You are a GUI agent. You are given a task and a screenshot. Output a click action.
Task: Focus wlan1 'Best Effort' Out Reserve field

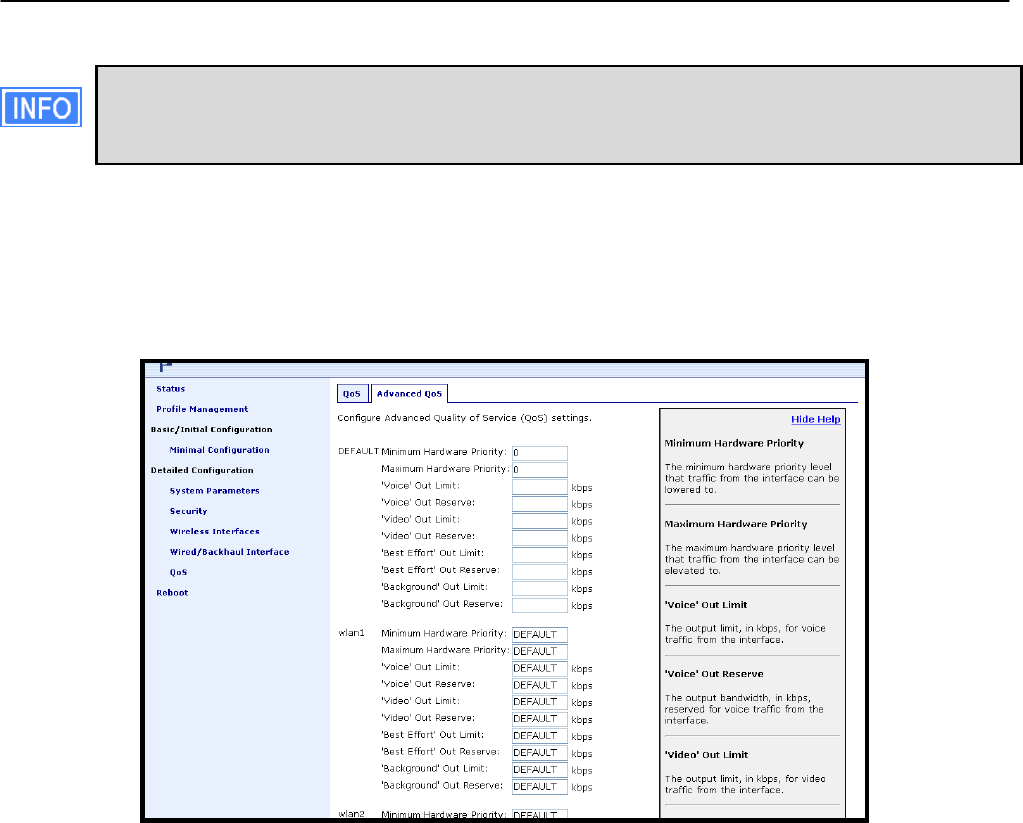coord(540,753)
